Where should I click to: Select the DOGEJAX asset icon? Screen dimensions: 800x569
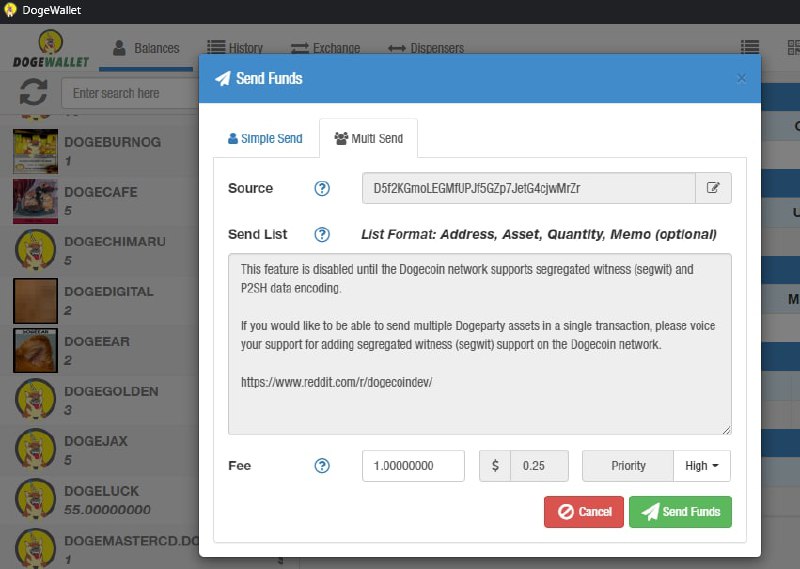pos(35,450)
